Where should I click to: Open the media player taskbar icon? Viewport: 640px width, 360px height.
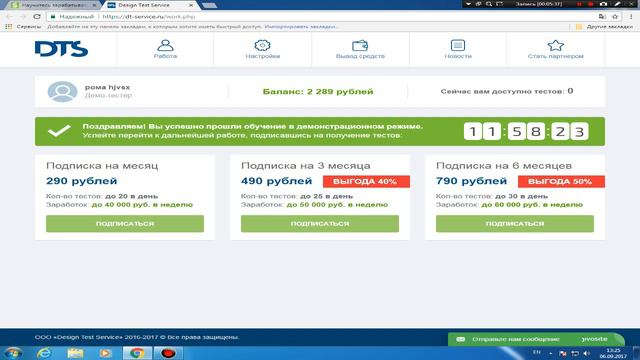coord(105,353)
